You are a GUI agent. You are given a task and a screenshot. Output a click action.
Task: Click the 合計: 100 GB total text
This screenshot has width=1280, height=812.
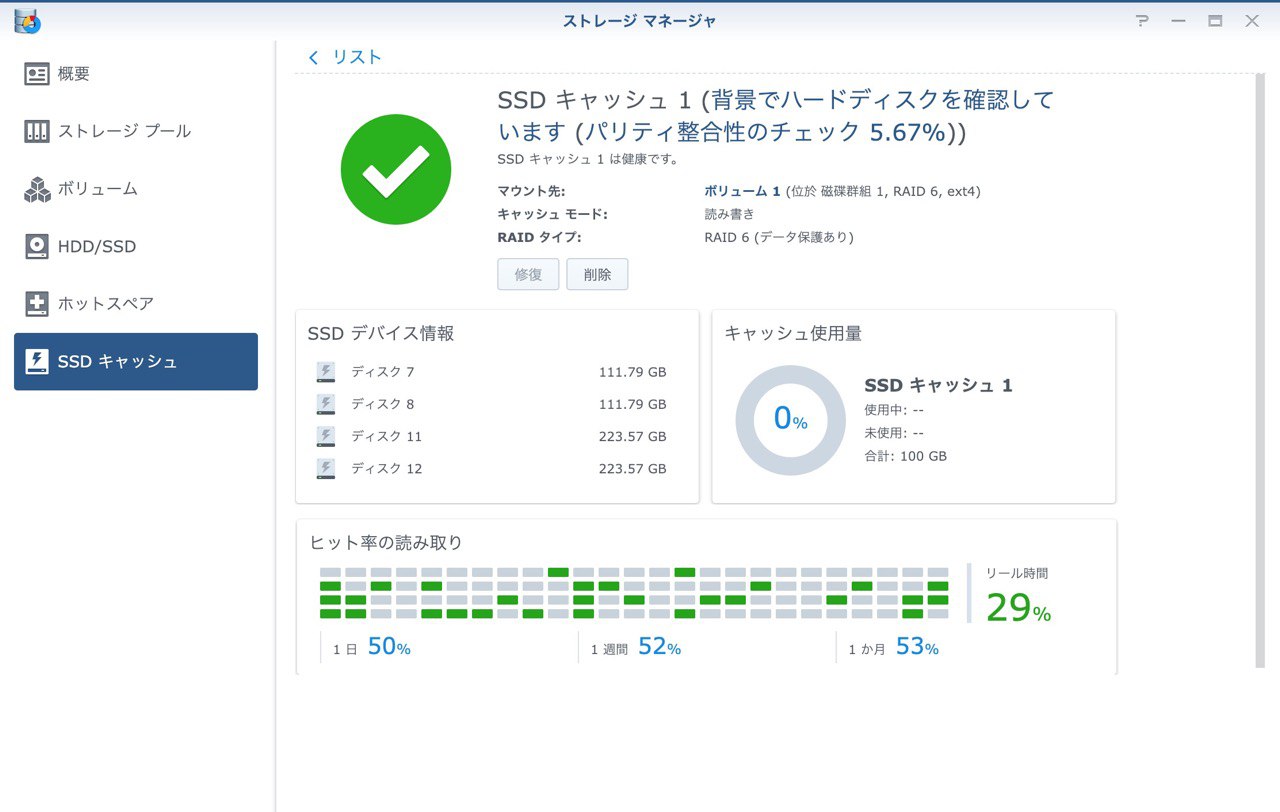coord(905,456)
